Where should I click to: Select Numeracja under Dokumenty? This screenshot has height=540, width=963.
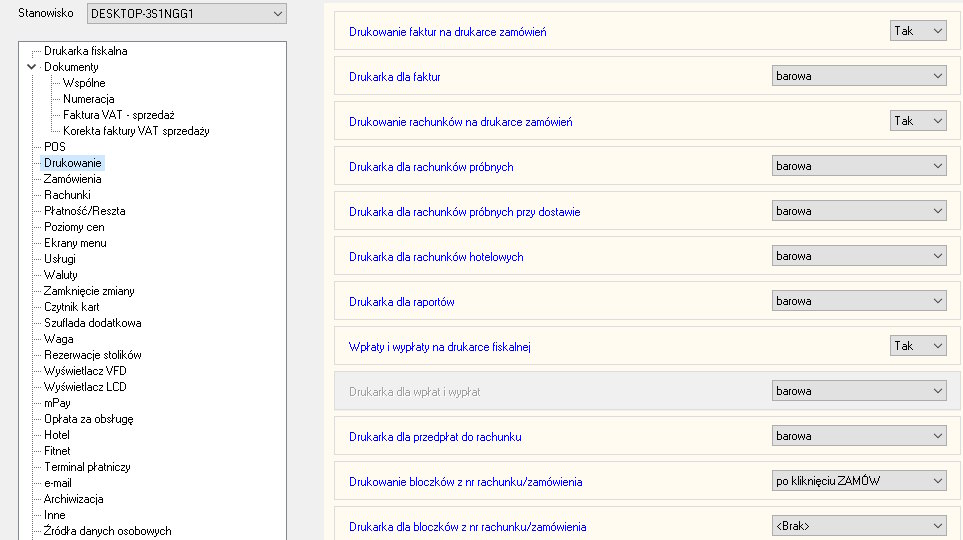point(88,99)
